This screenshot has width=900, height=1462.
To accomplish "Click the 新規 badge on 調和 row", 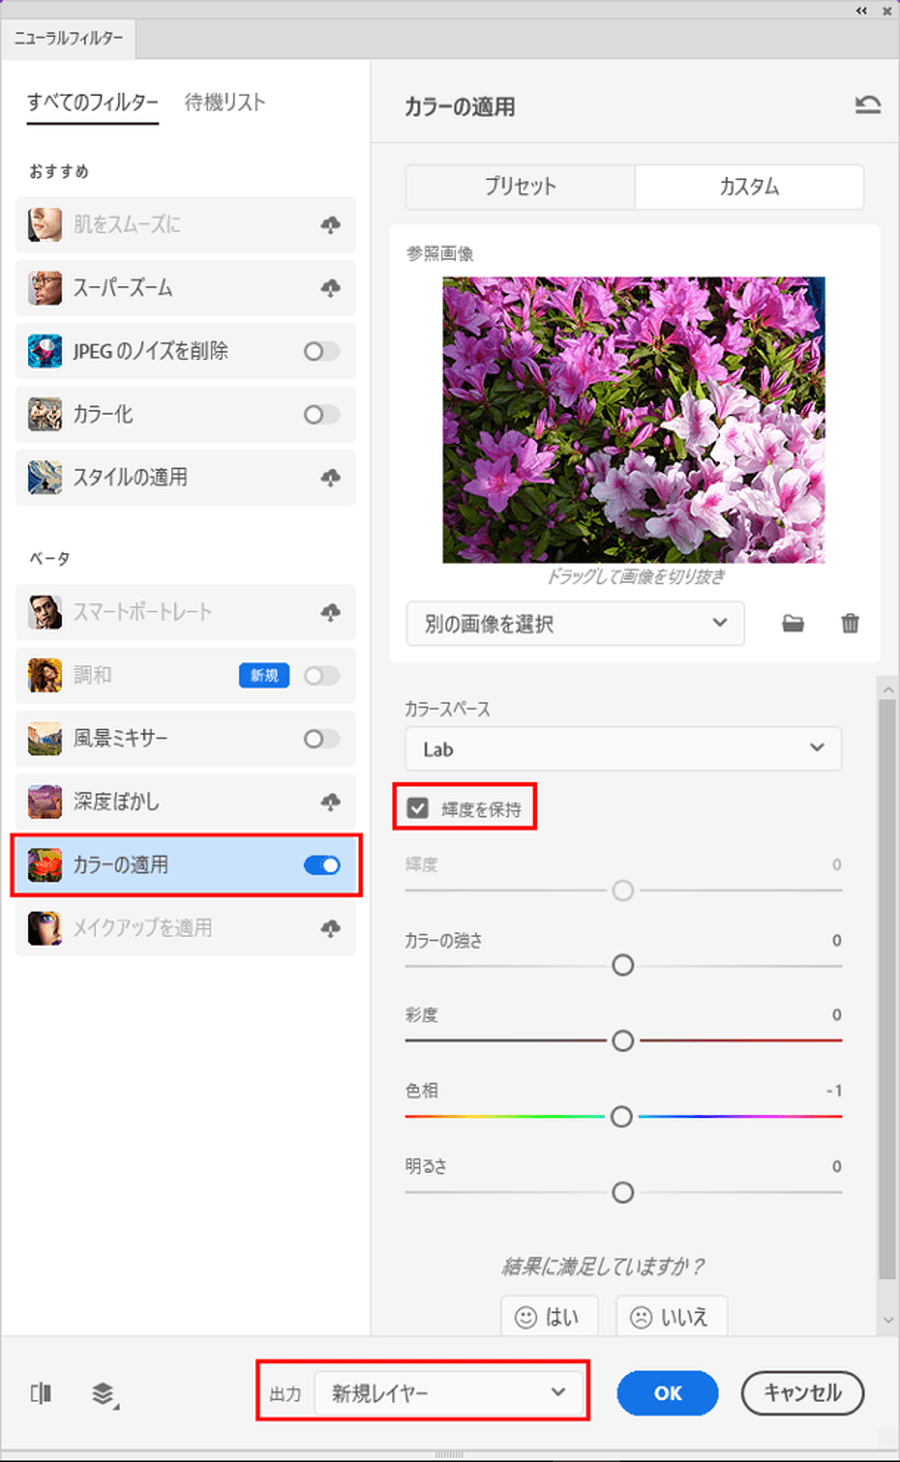I will [x=264, y=676].
